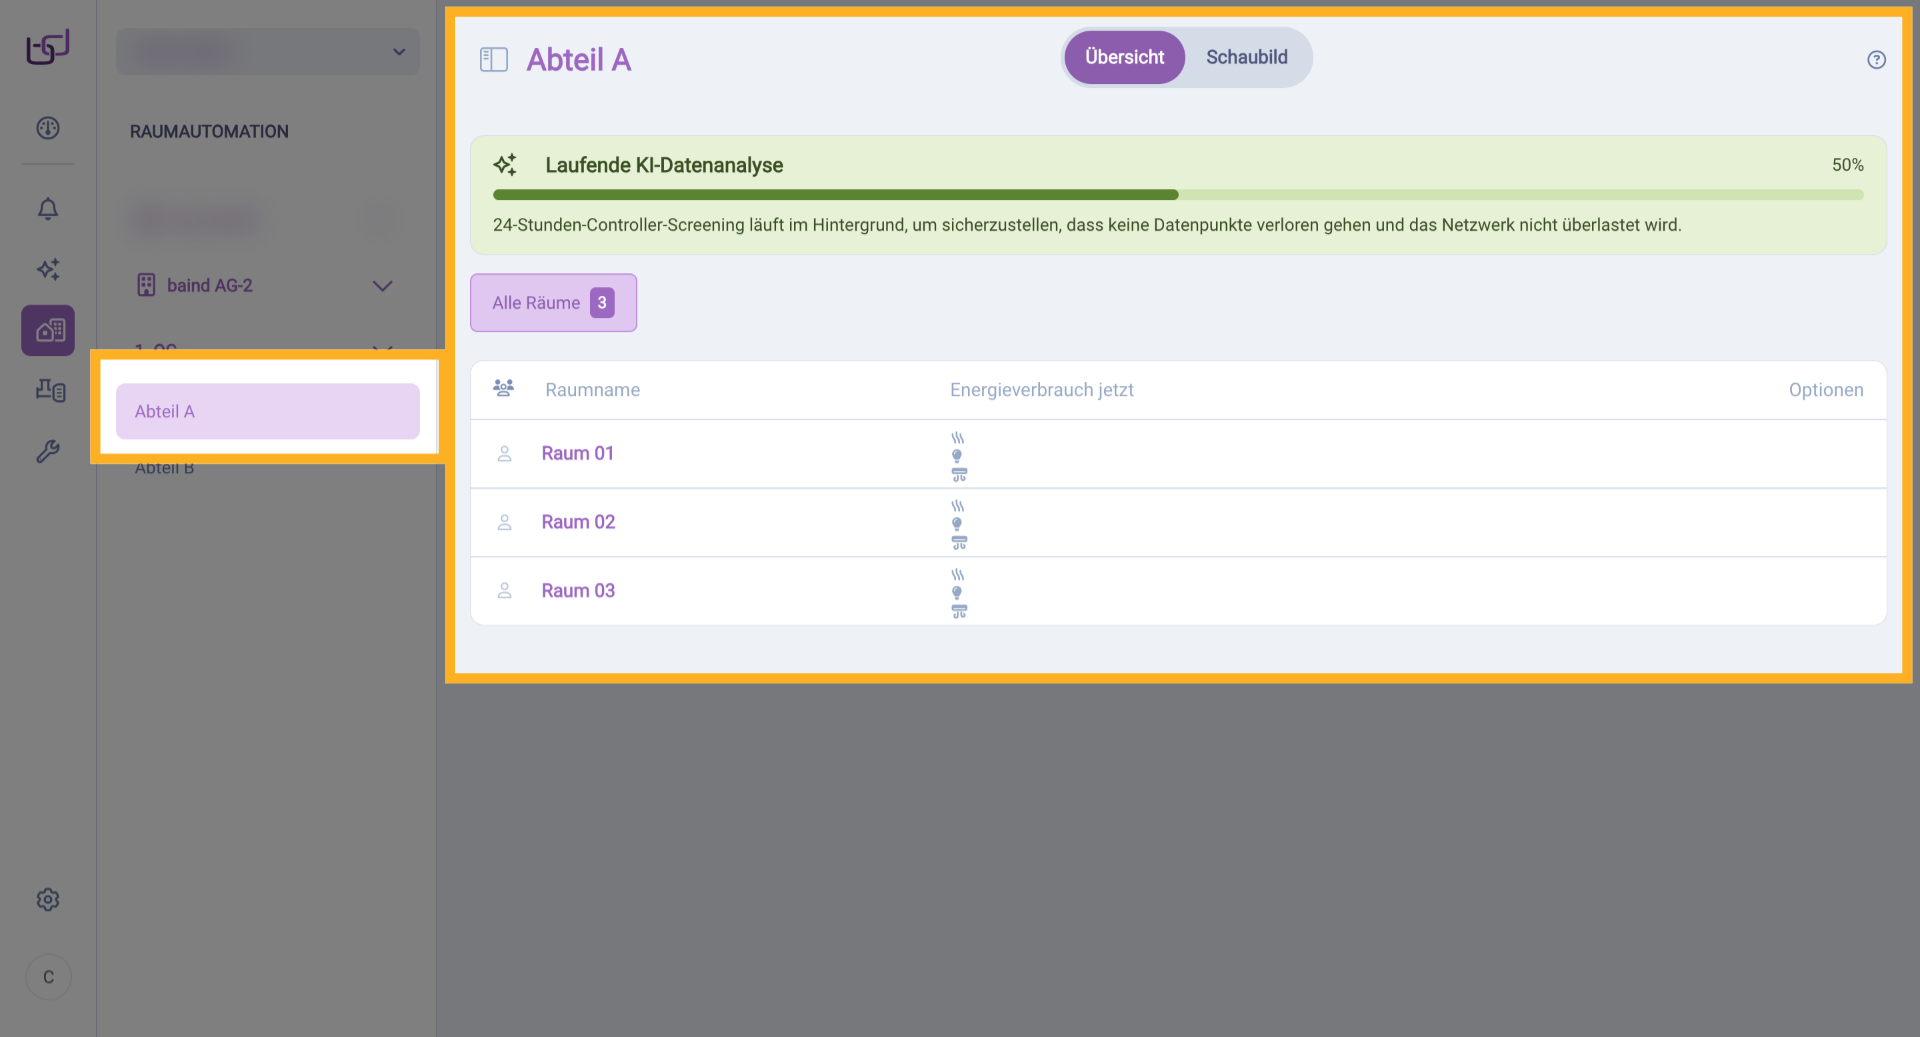Click the Alle Räume filter button
The width and height of the screenshot is (1920, 1037).
click(553, 303)
